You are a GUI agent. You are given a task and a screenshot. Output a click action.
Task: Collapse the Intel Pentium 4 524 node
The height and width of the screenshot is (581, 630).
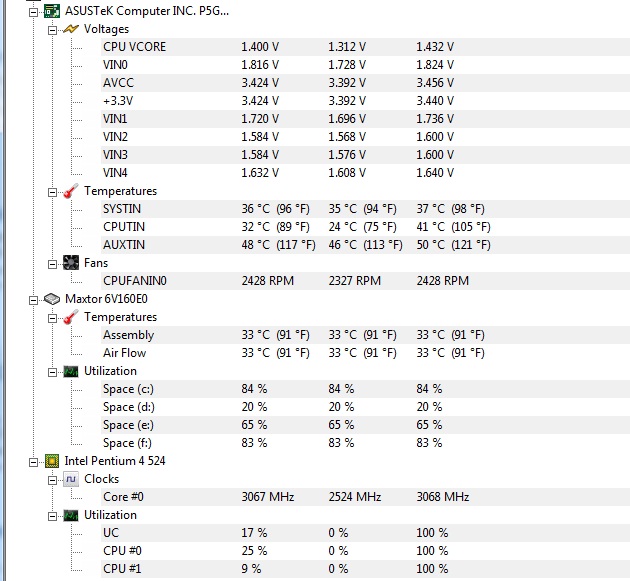[x=34, y=461]
